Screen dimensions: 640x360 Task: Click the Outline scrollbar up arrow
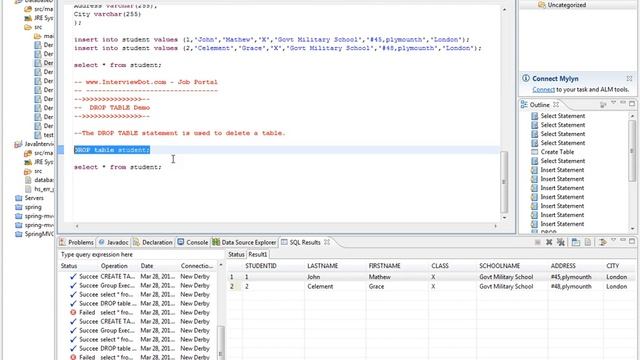coord(632,116)
